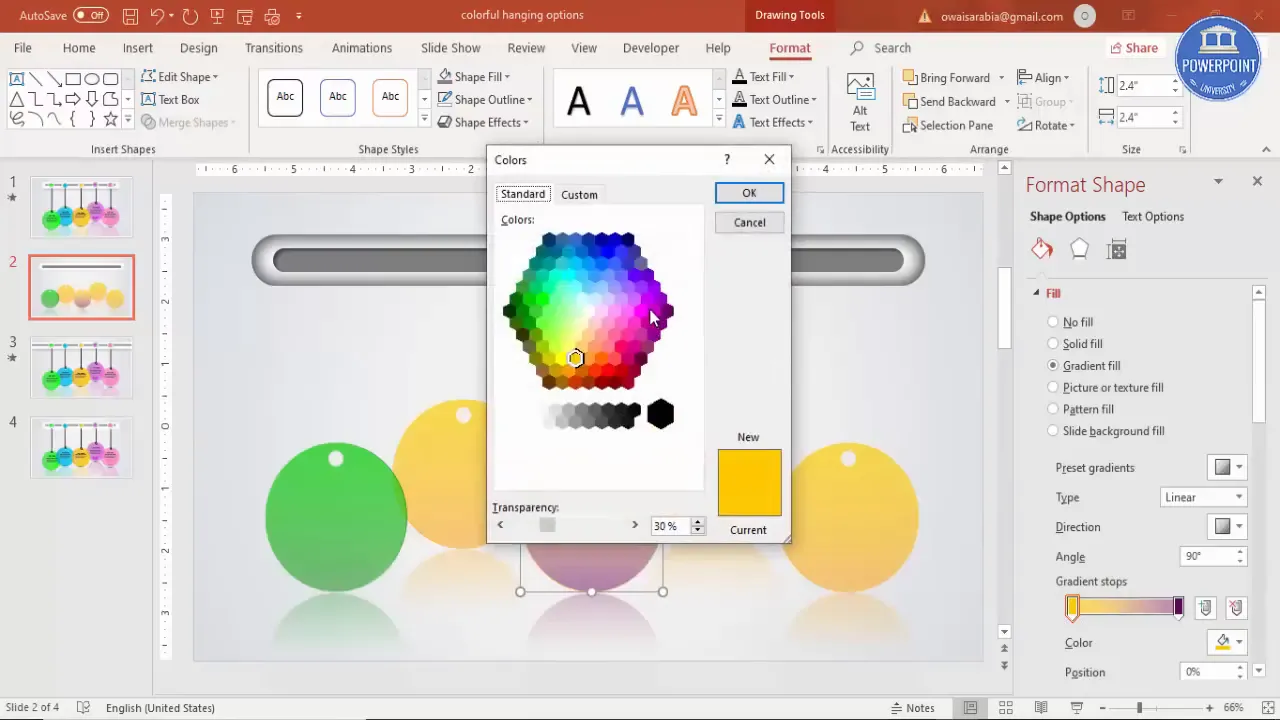This screenshot has width=1280, height=720.
Task: Select slide 3 thumbnail
Action: click(81, 367)
